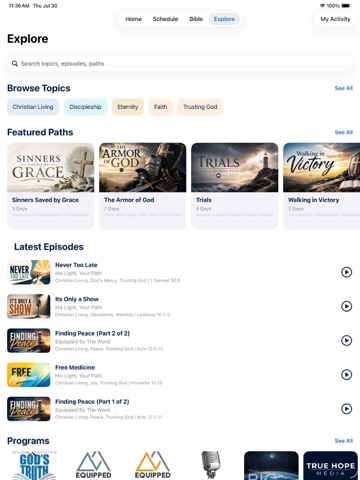
Task: Choose the Faith topic chip
Action: coord(160,107)
